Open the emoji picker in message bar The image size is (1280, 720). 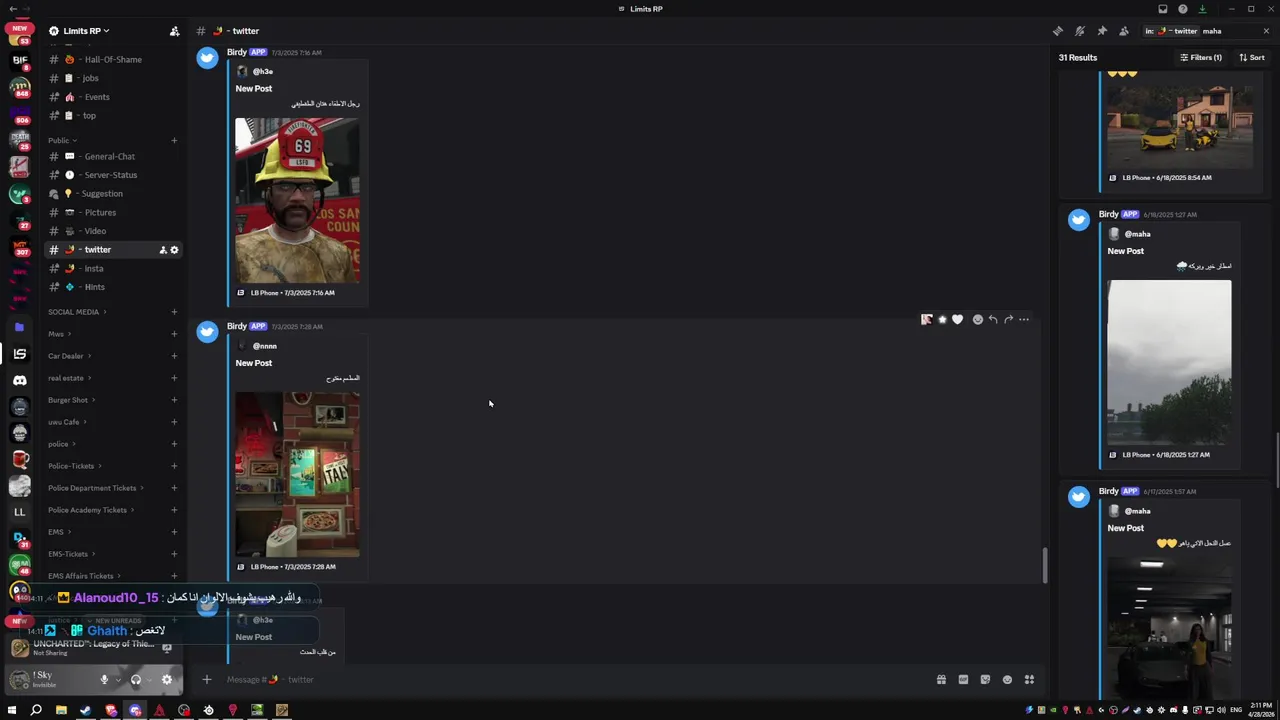coord(1007,680)
